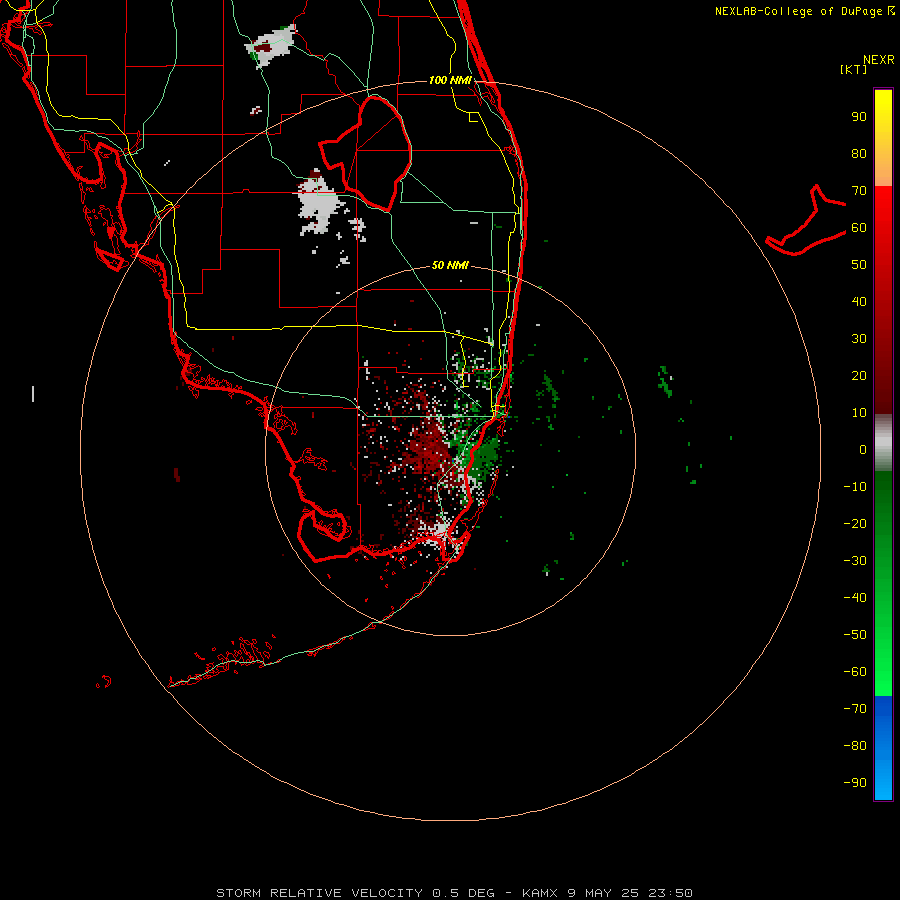Click the -90 value on velocity scale
Image resolution: width=900 pixels, height=900 pixels.
click(x=855, y=782)
